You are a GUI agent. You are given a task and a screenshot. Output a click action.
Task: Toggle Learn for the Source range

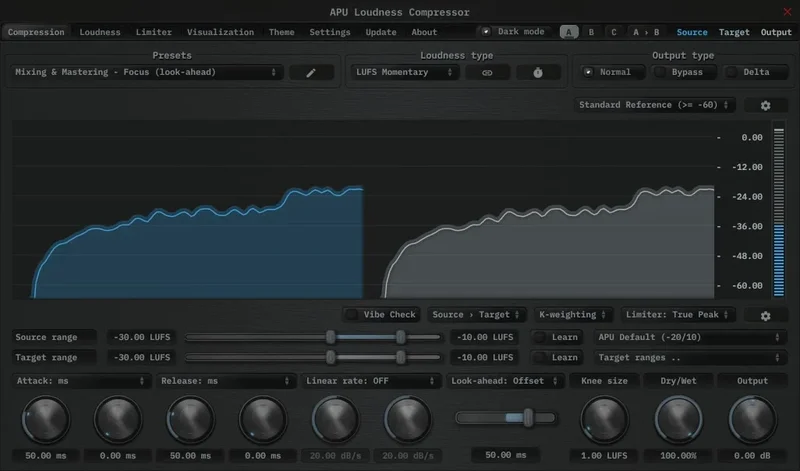pyautogui.click(x=559, y=337)
